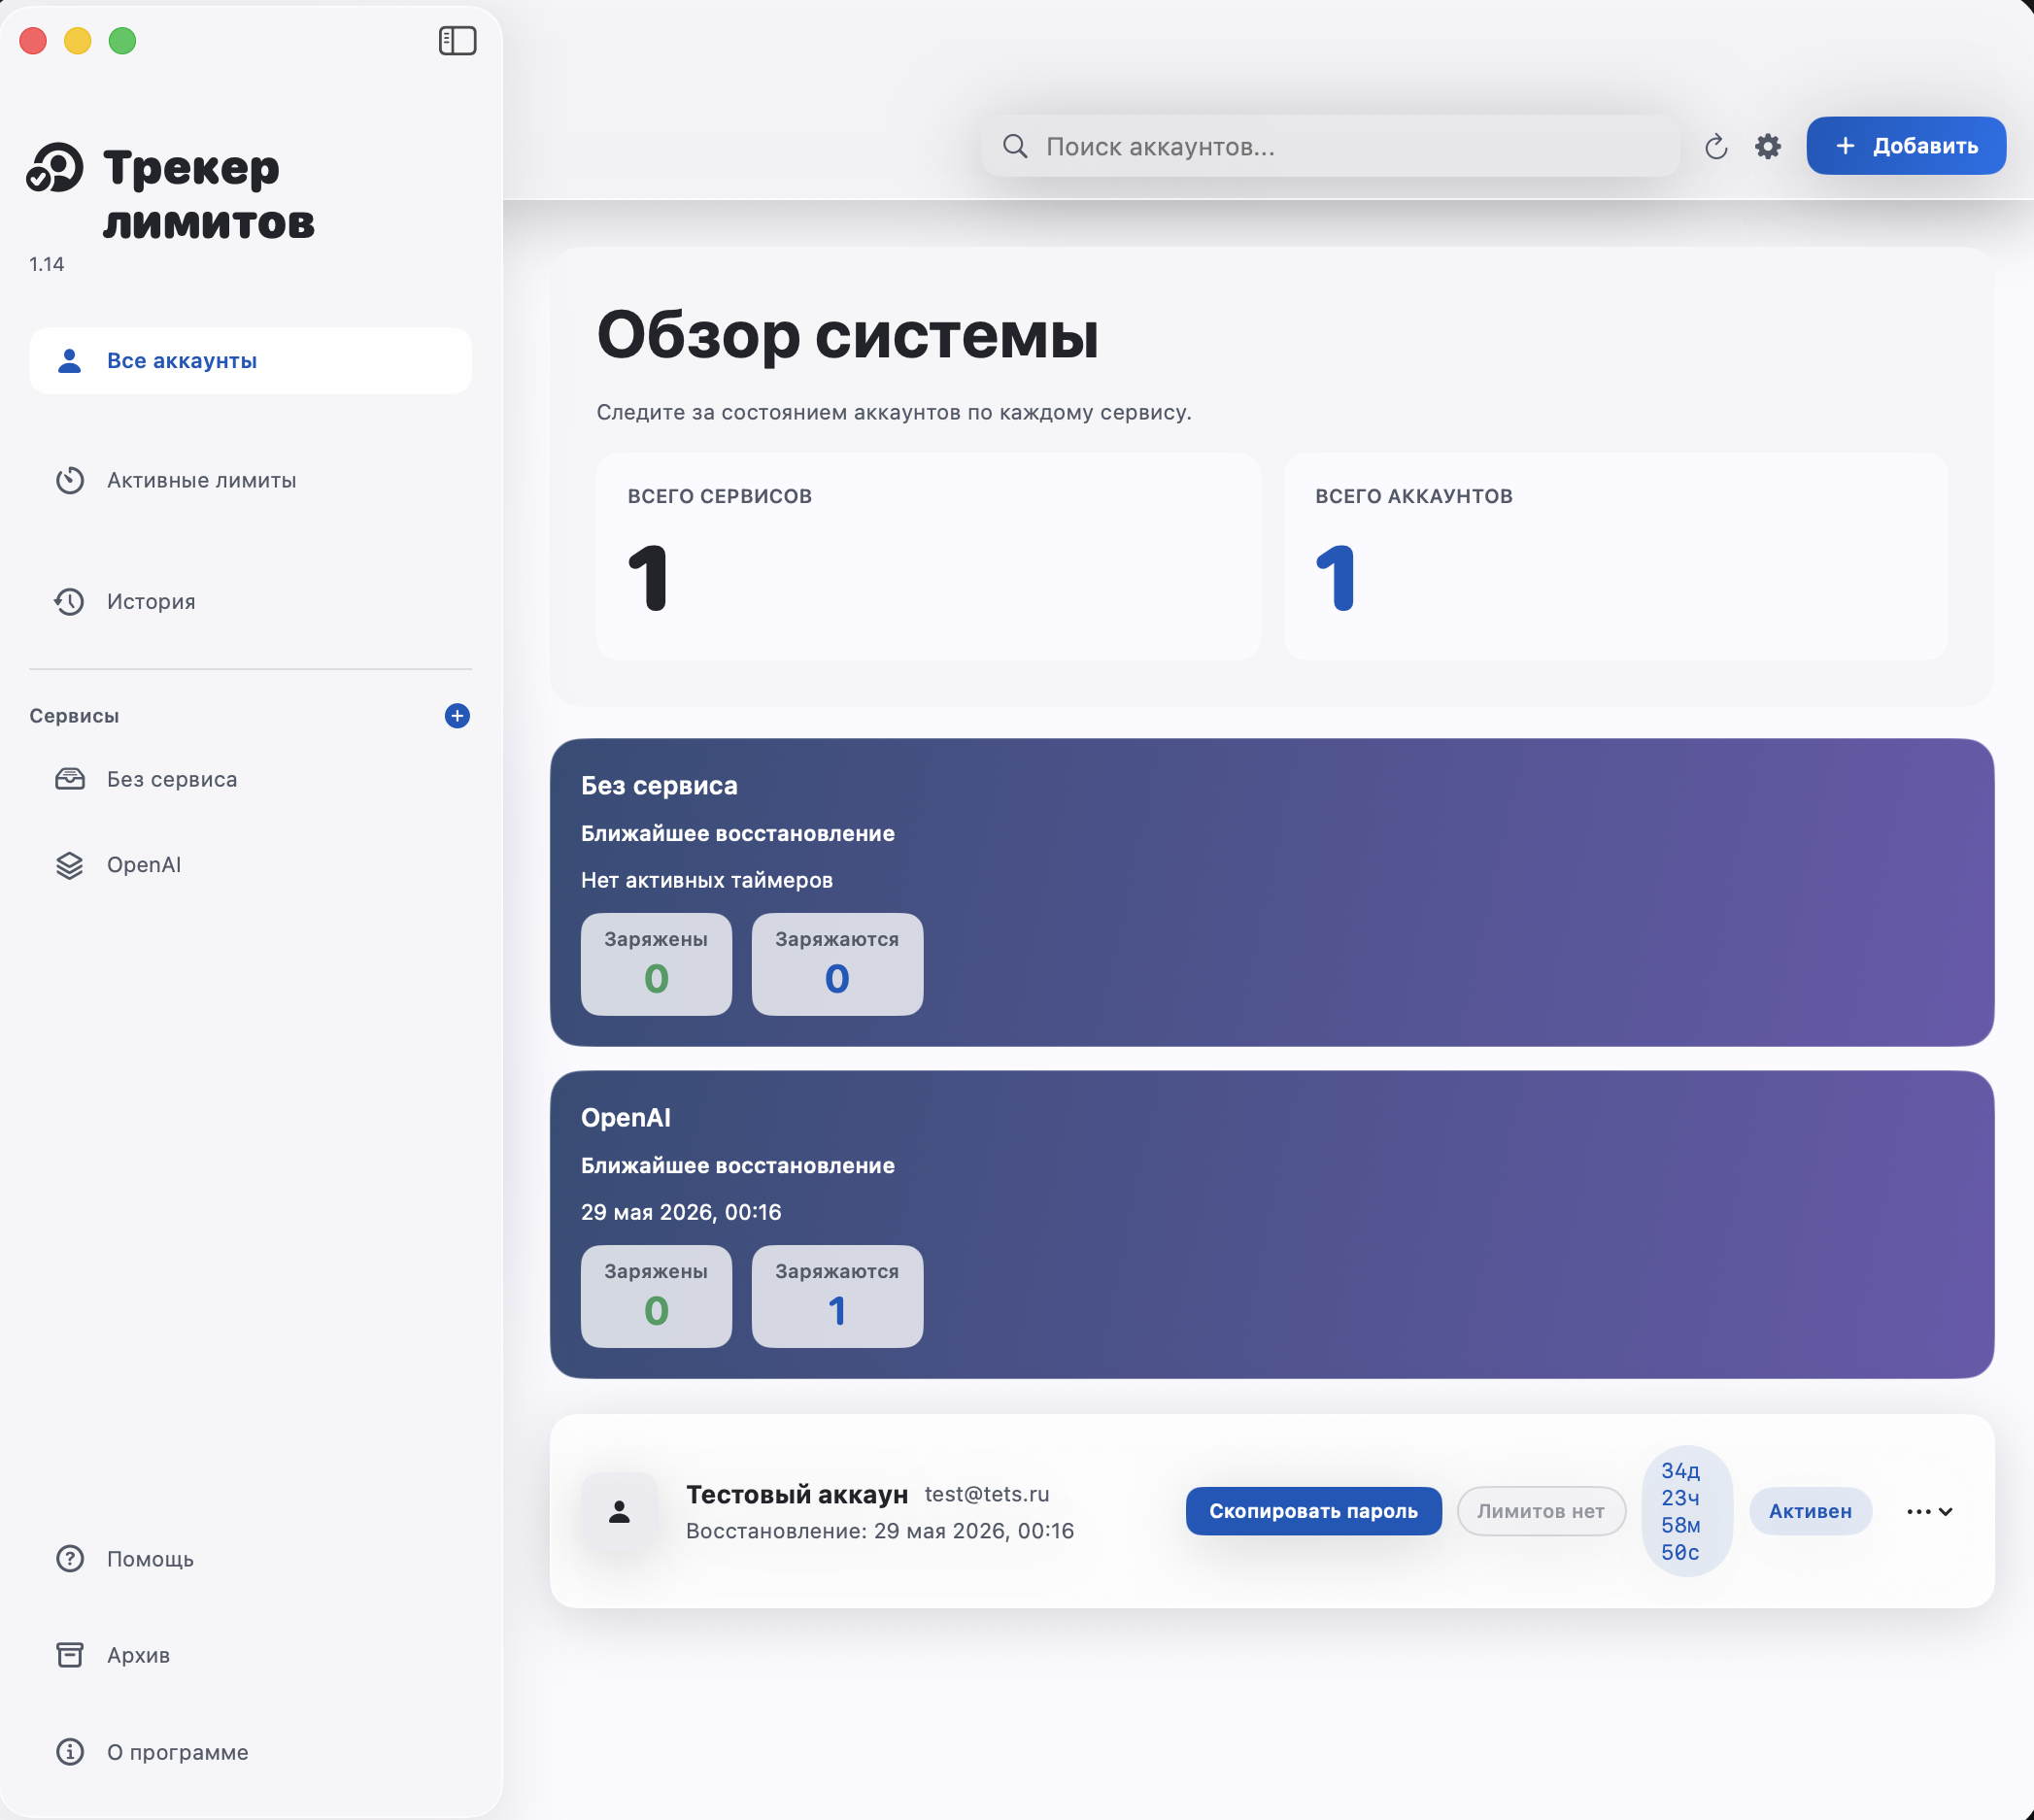This screenshot has width=2034, height=1820.
Task: Maximize the window with green button
Action: pos(122,41)
